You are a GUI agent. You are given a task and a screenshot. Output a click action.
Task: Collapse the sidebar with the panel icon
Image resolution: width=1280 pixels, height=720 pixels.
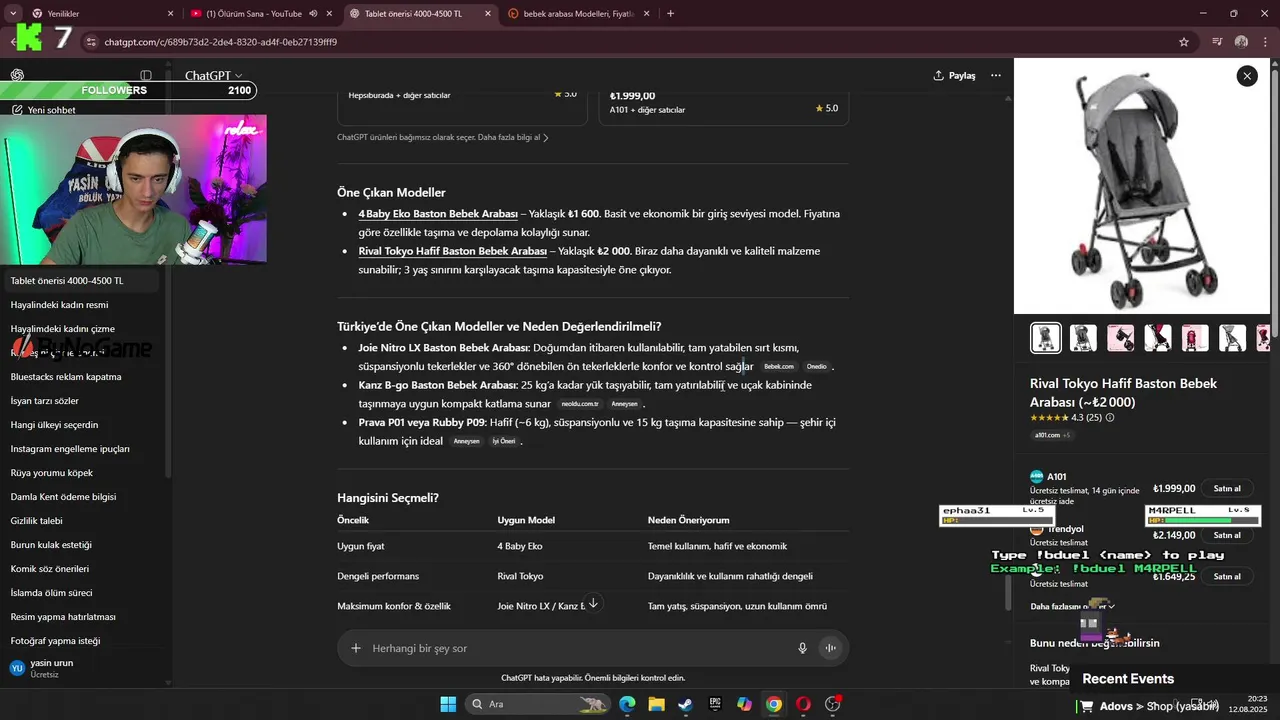(x=146, y=75)
